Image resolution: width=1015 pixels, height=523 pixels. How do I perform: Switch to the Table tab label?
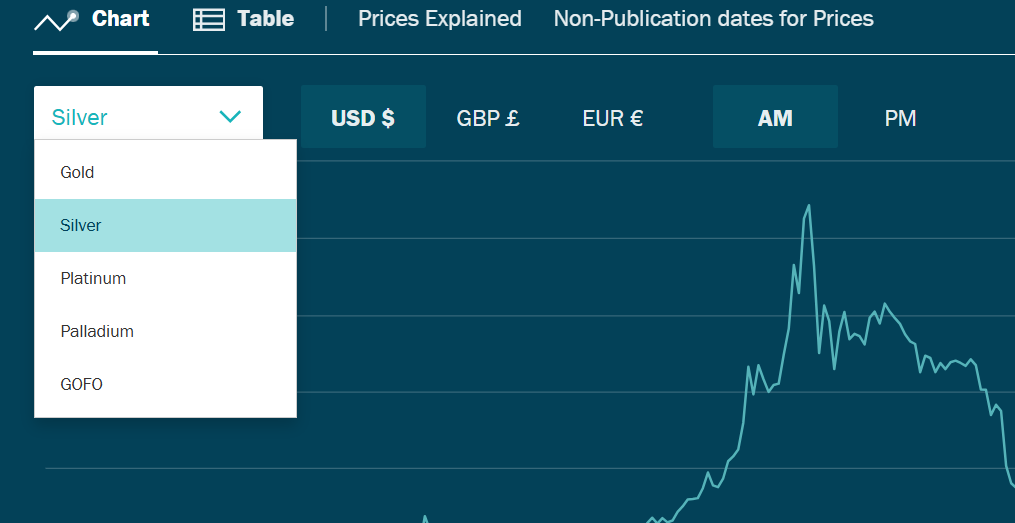click(265, 19)
